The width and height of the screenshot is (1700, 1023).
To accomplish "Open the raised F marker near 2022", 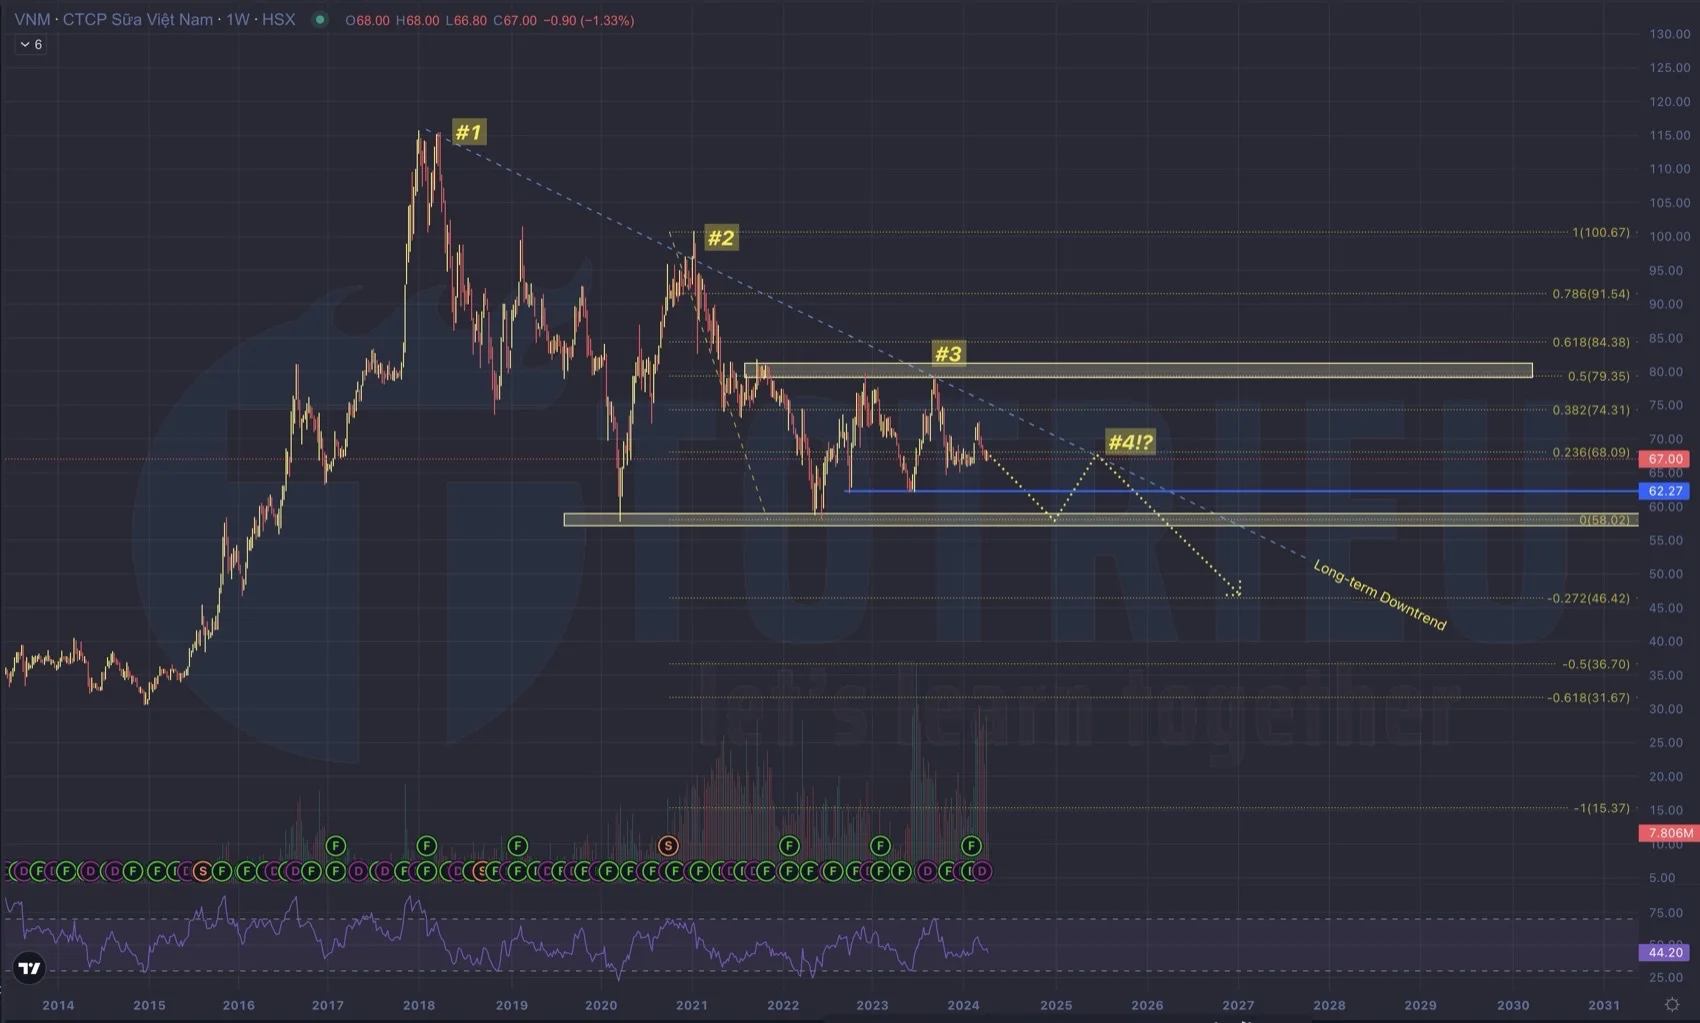I will pos(789,846).
